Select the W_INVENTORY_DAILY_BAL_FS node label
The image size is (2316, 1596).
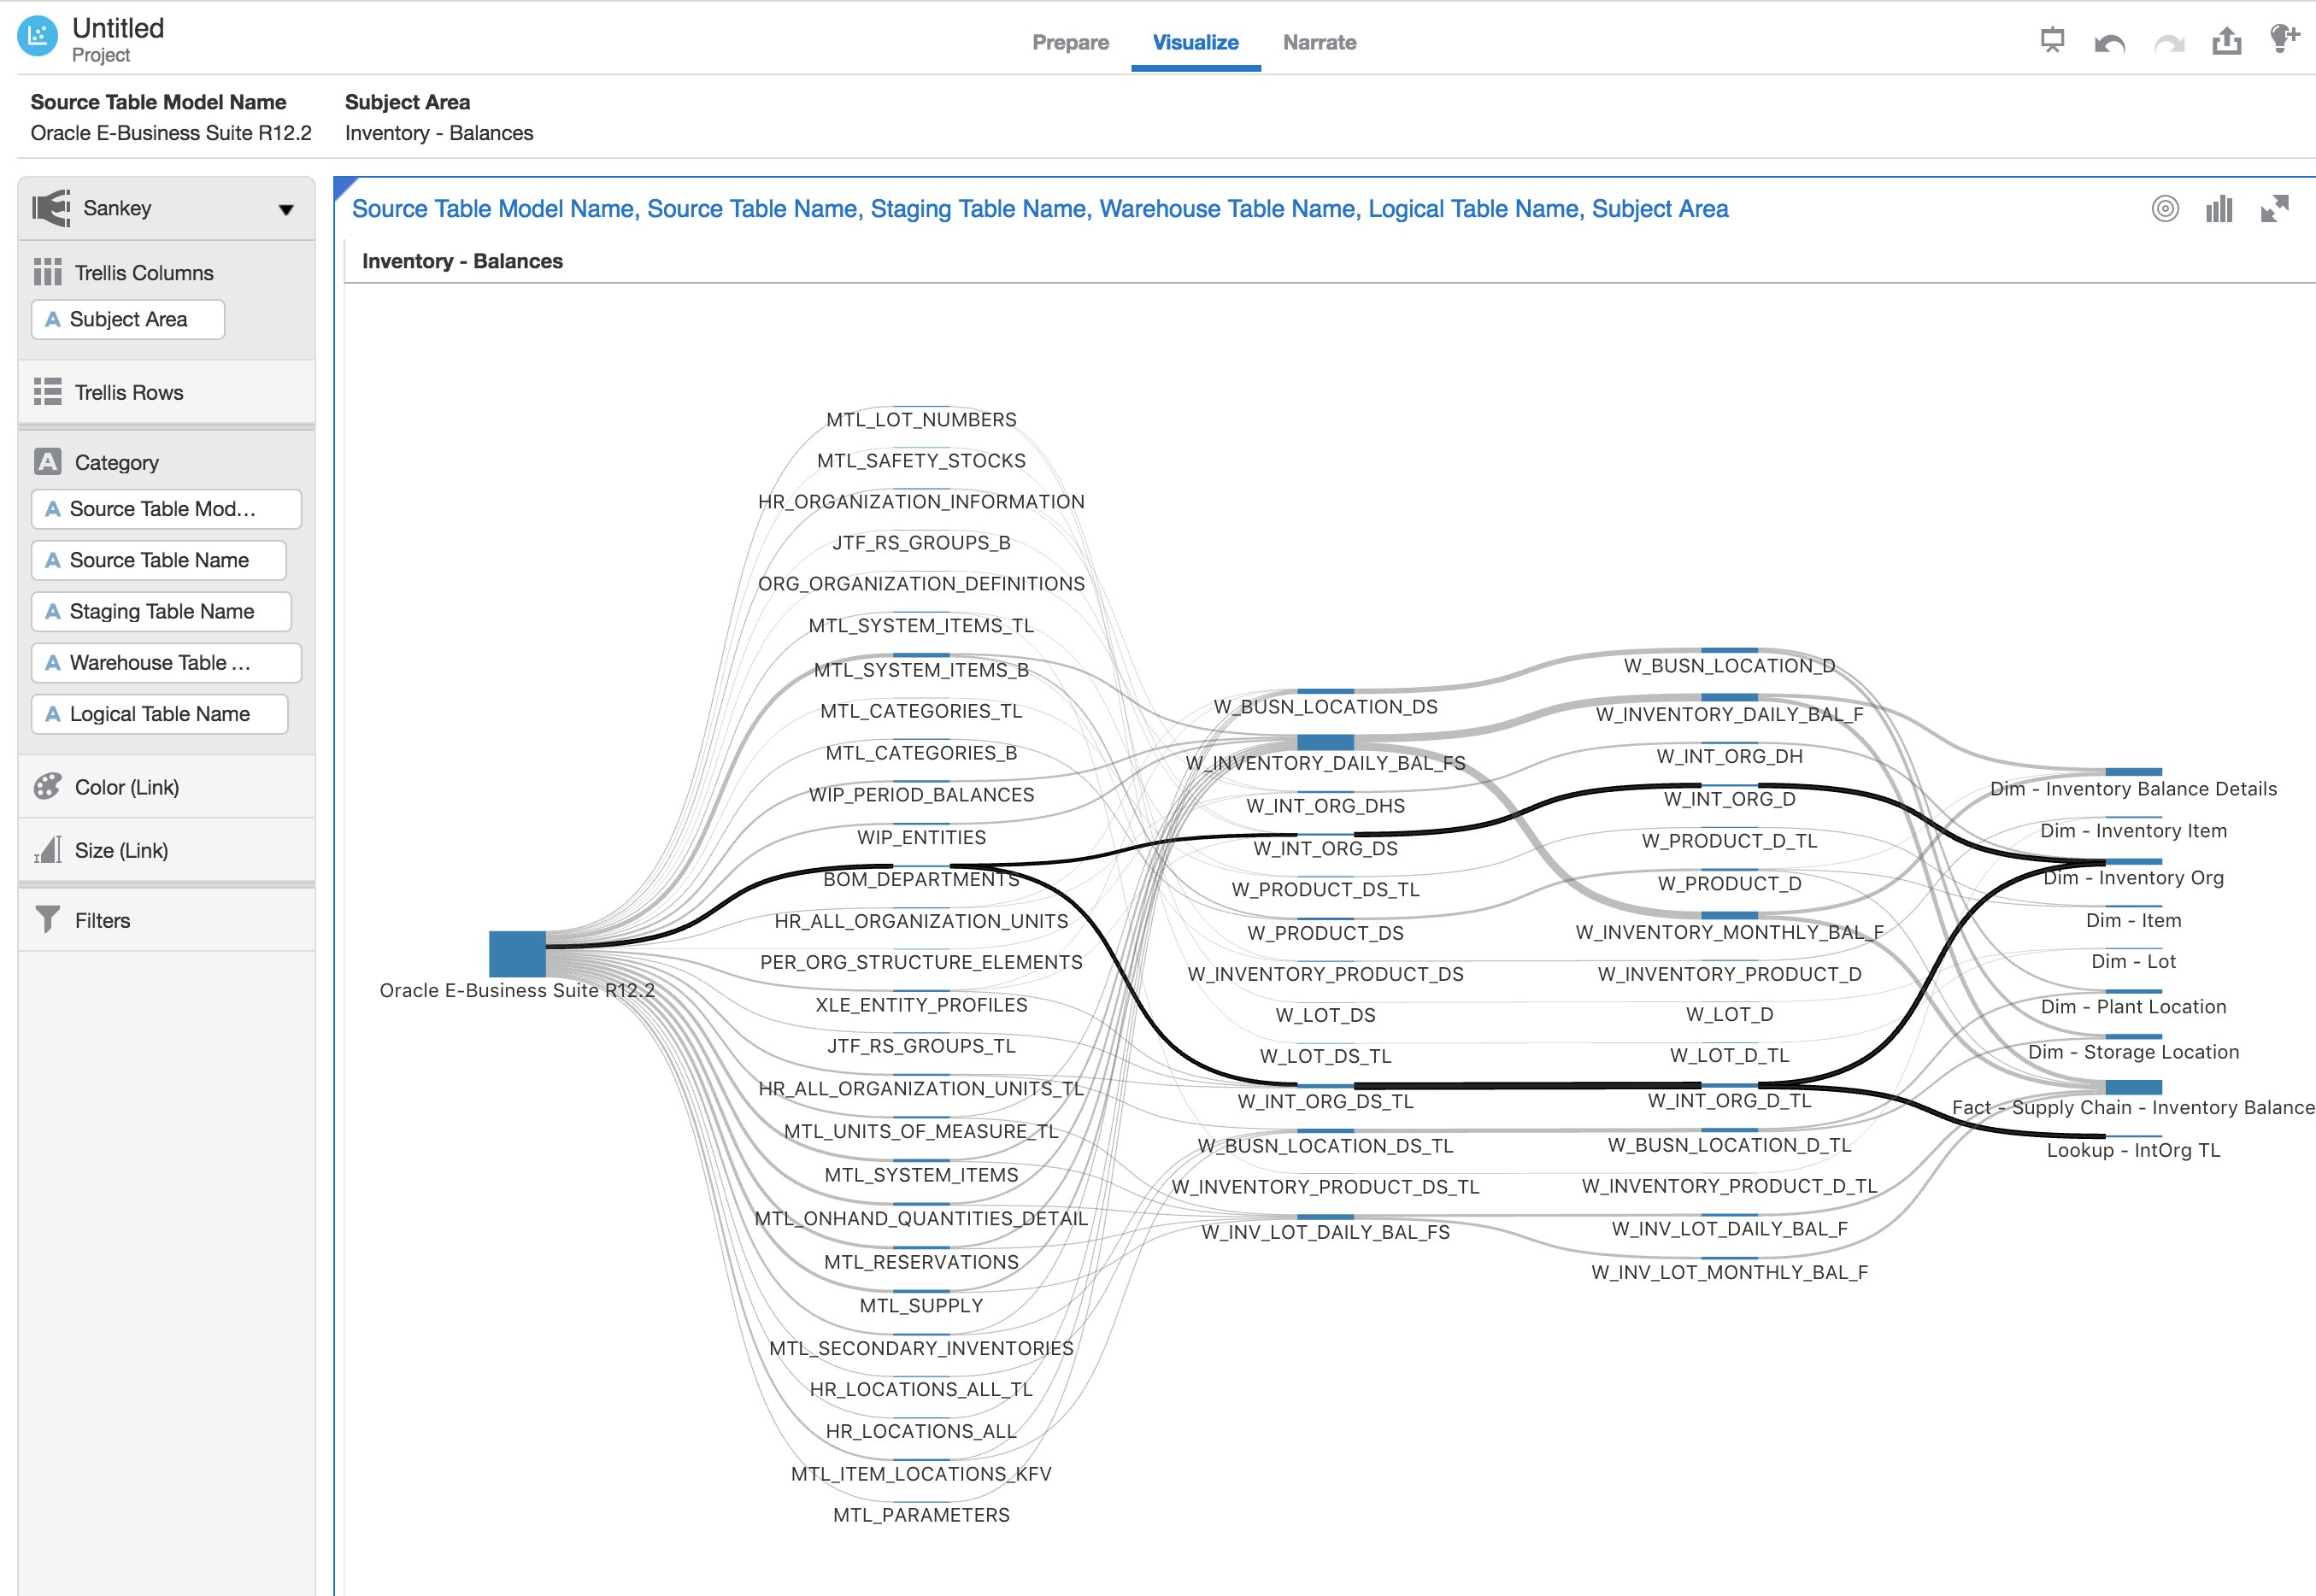(1325, 763)
